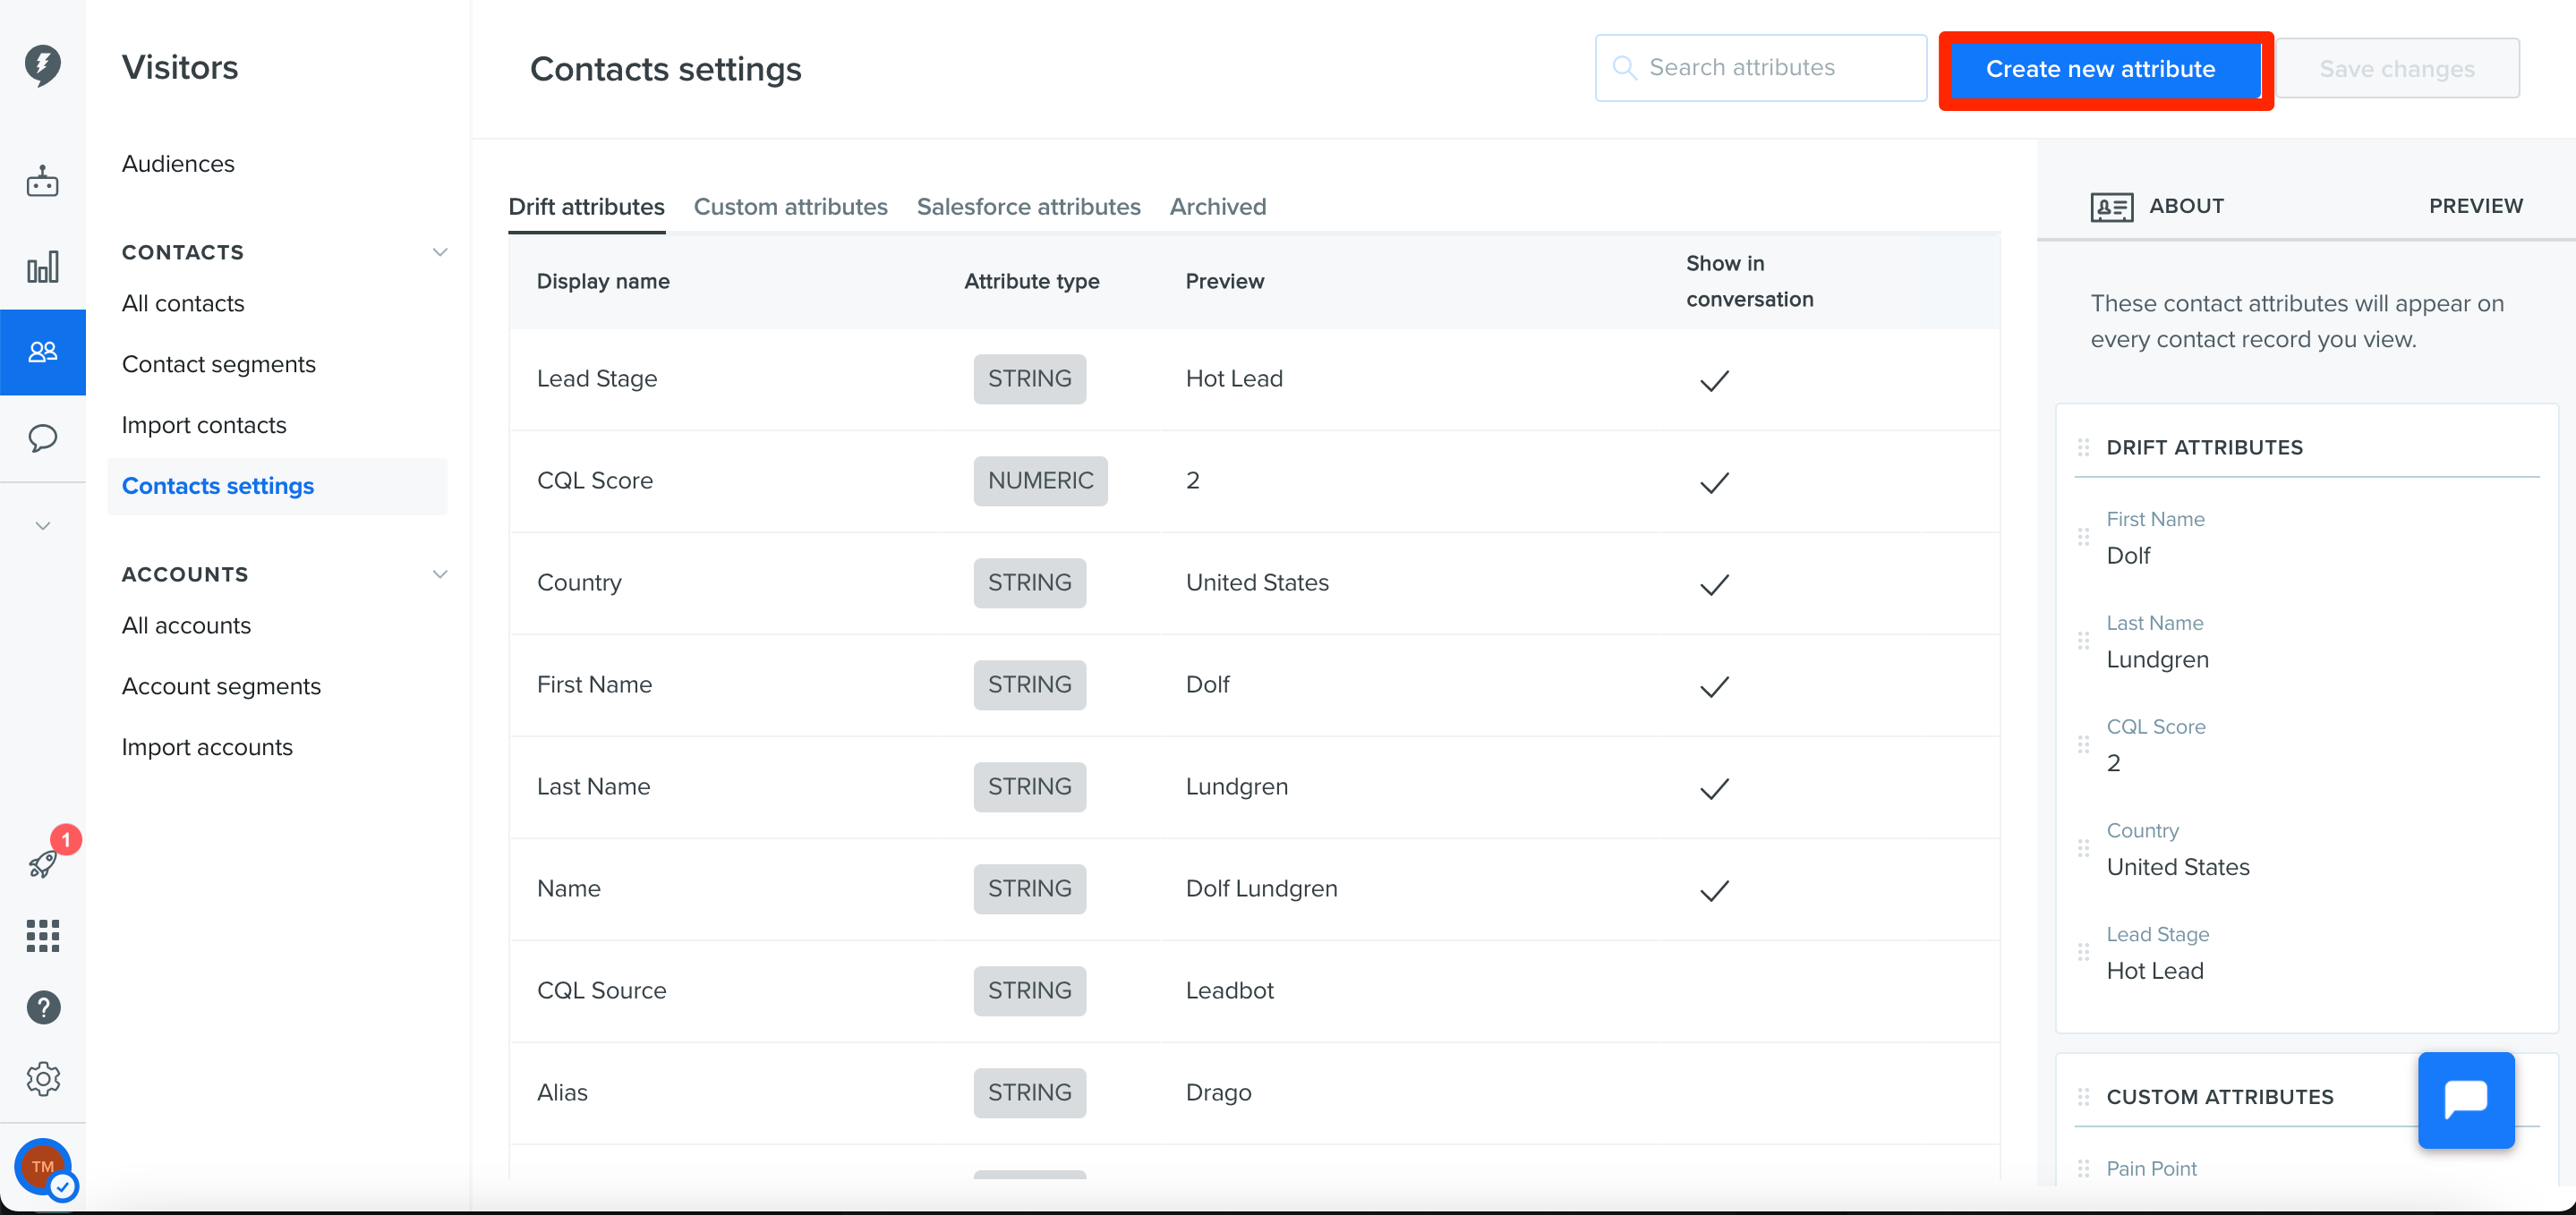
Task: Open the blue chat widget button
Action: (2465, 1100)
